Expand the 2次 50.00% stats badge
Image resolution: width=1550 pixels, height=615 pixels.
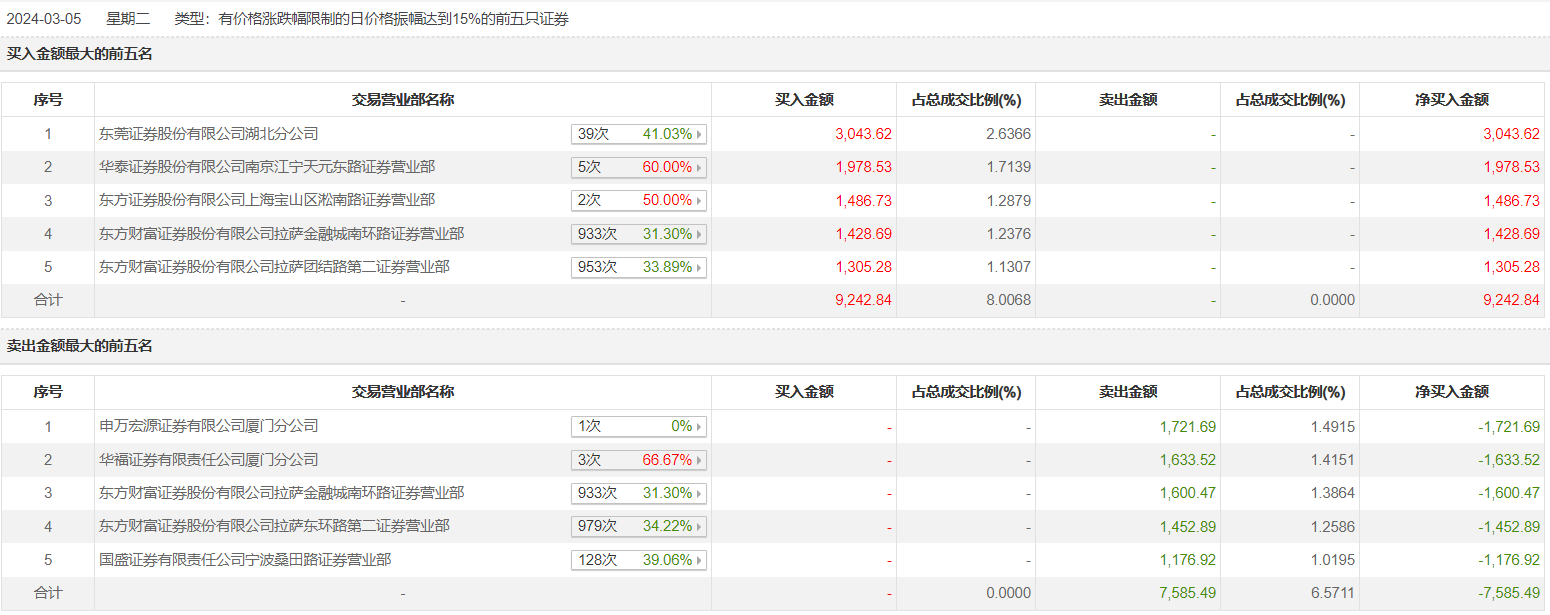[638, 200]
